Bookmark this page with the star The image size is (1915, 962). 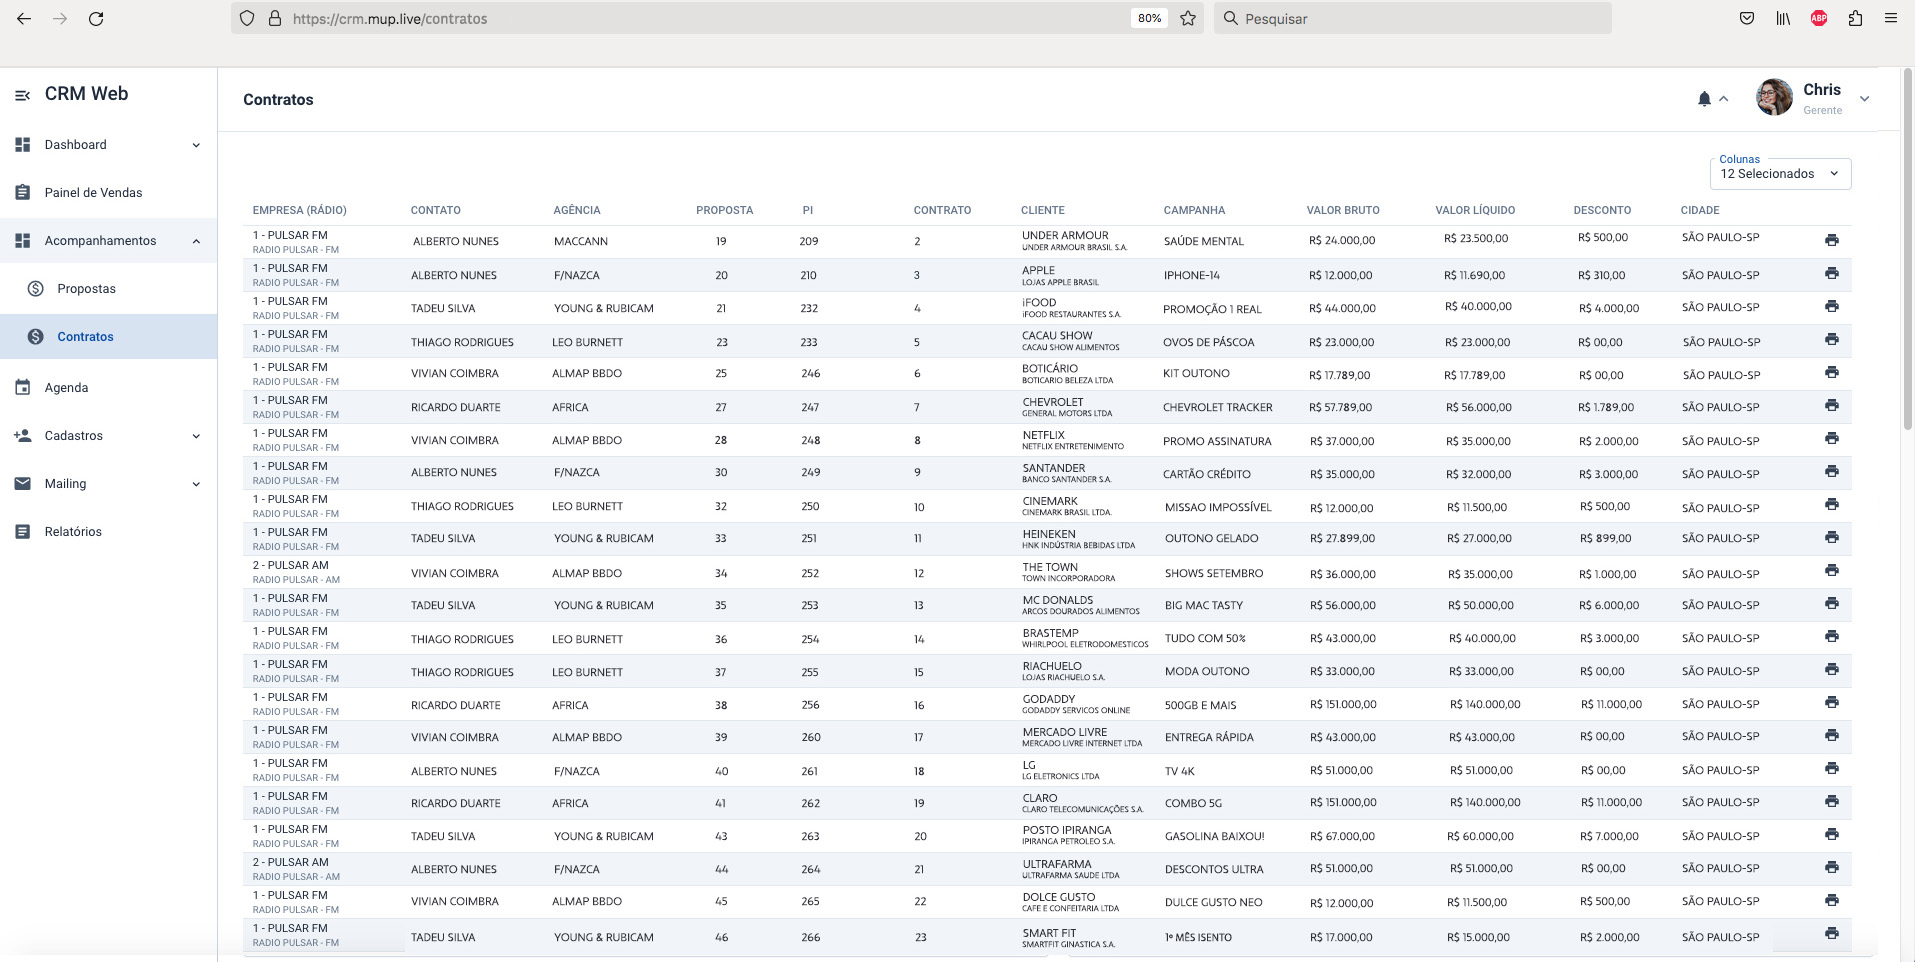1188,18
